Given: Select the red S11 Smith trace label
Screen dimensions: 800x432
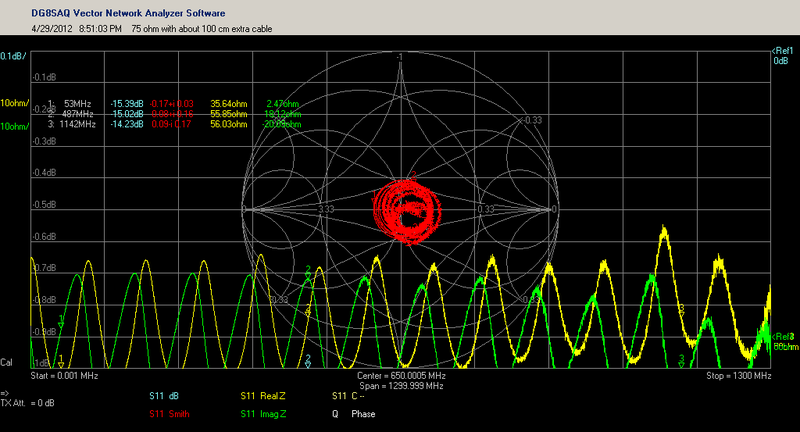Looking at the screenshot, I should 169,413.
